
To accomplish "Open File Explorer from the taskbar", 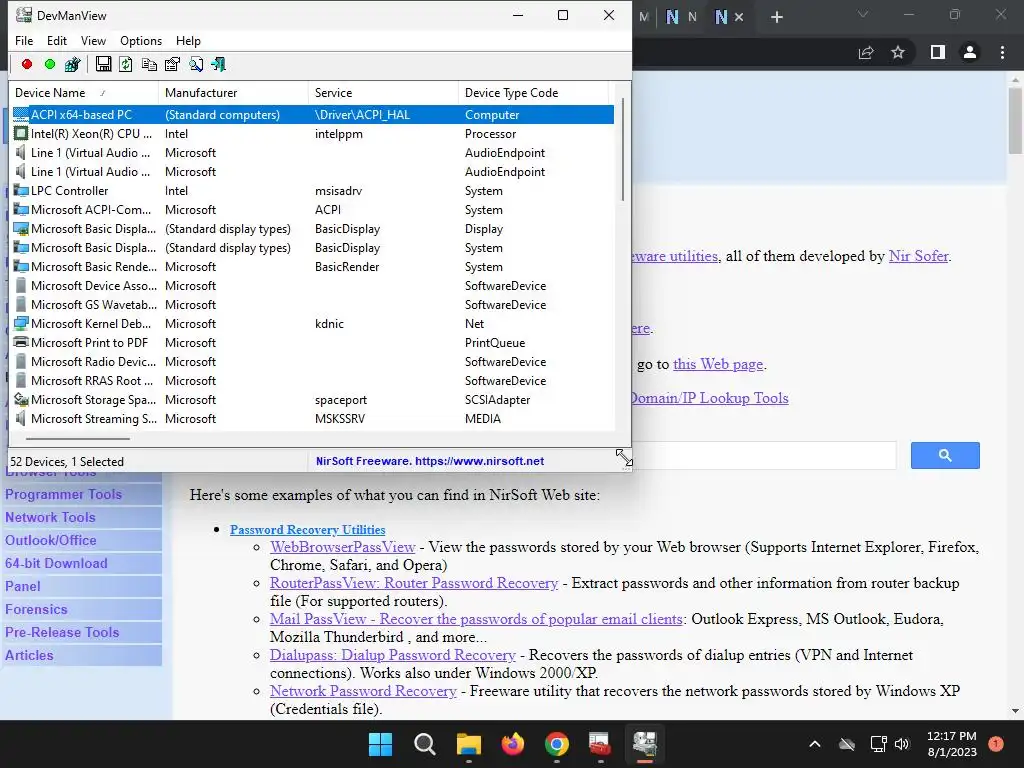I will [468, 744].
